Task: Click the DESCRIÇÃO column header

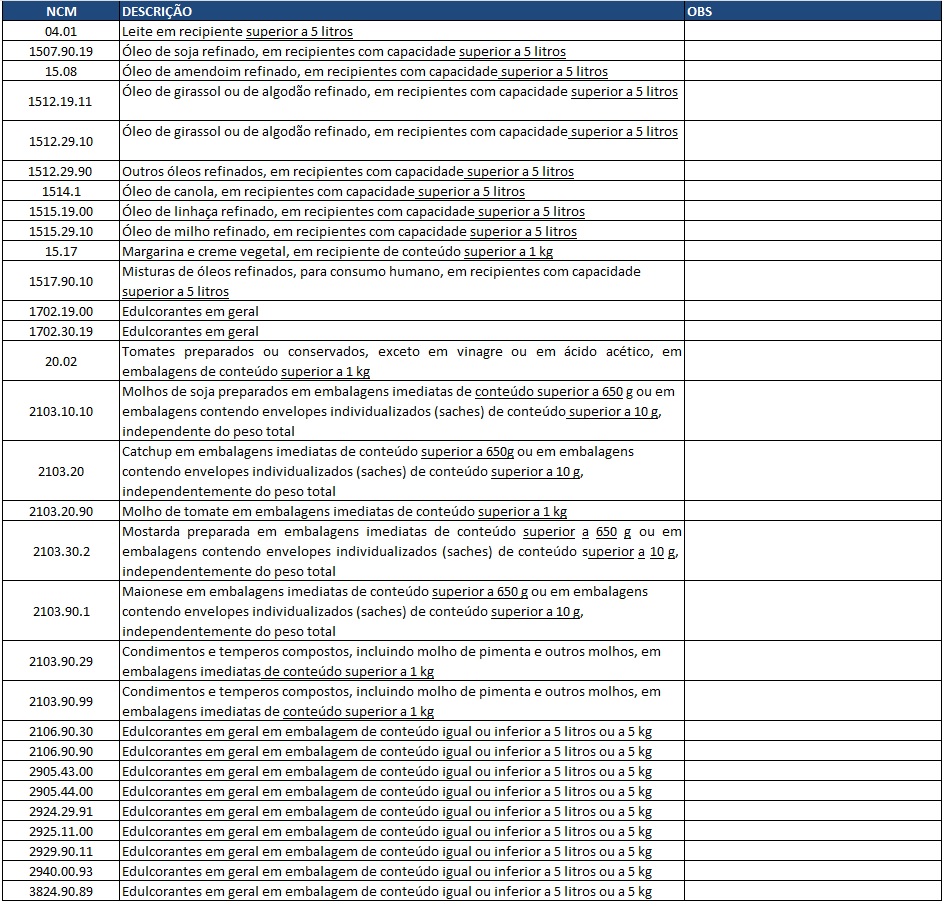Action: (x=402, y=11)
